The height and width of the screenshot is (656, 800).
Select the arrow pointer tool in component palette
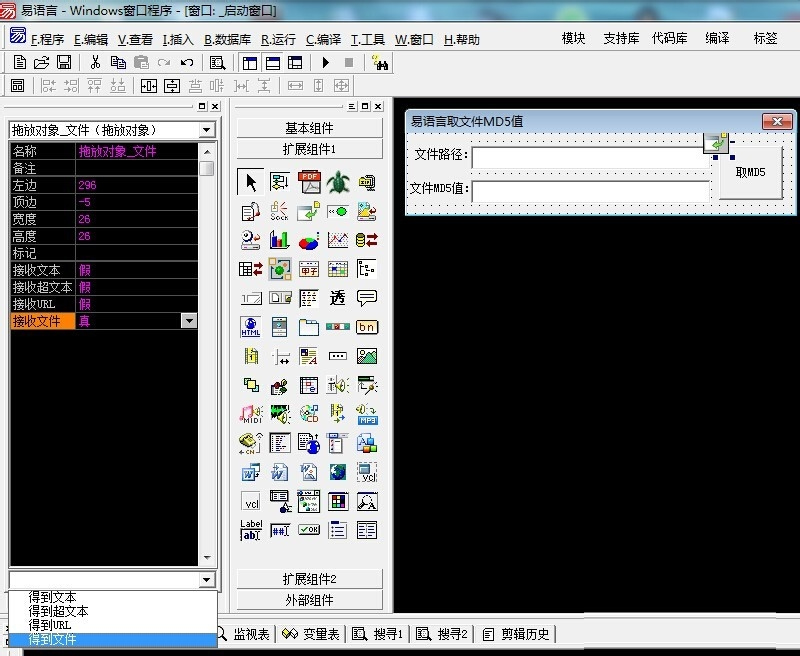(251, 182)
